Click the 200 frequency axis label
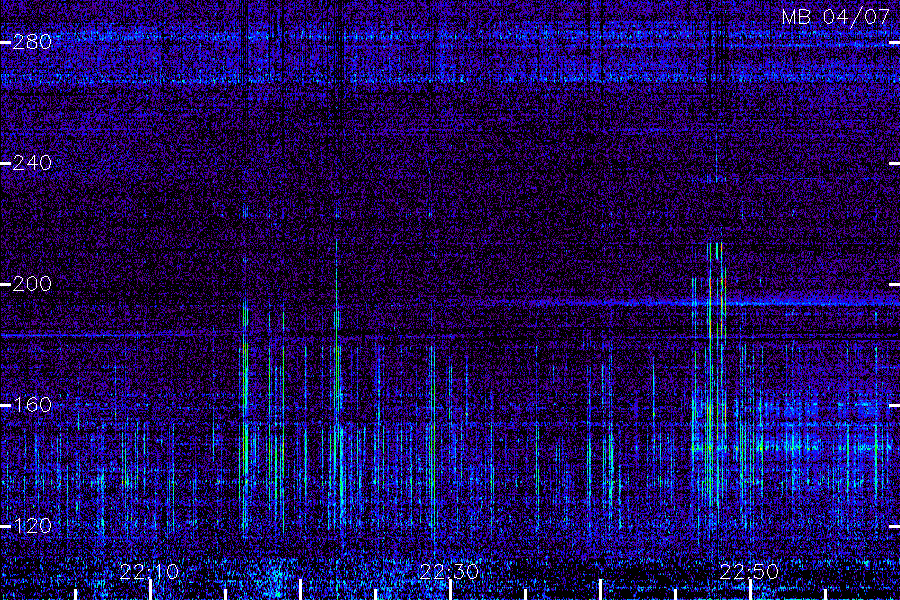The height and width of the screenshot is (600, 900). (32, 284)
